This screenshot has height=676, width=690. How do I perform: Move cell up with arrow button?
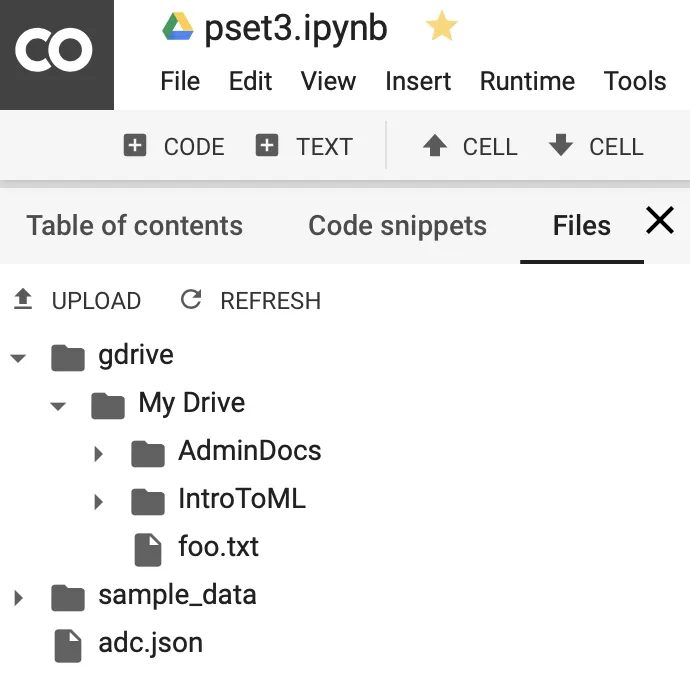[470, 147]
